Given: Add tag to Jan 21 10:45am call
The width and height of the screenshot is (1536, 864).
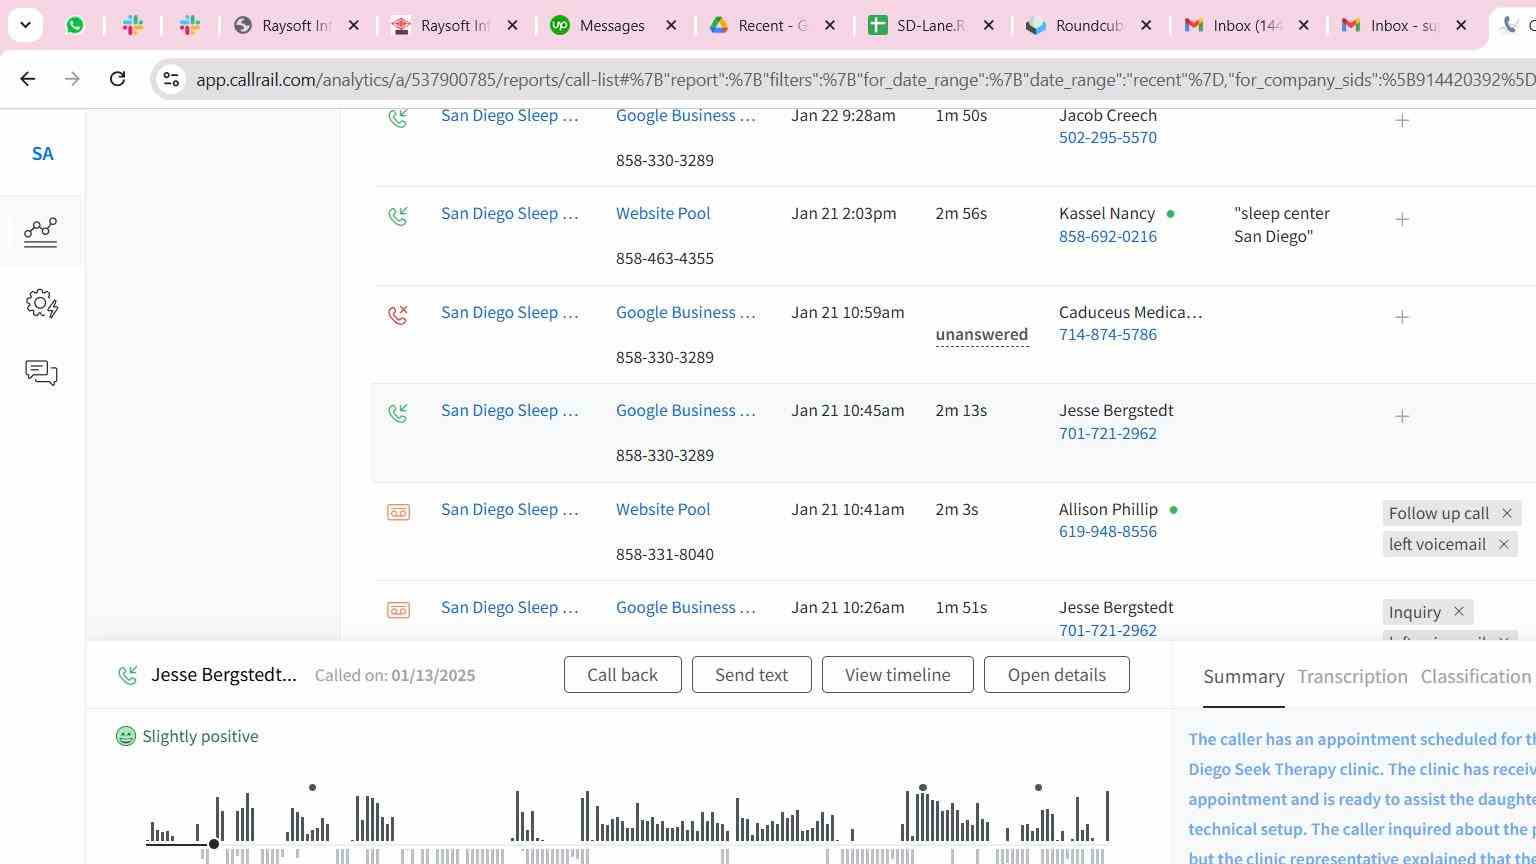Looking at the screenshot, I should click(1402, 416).
